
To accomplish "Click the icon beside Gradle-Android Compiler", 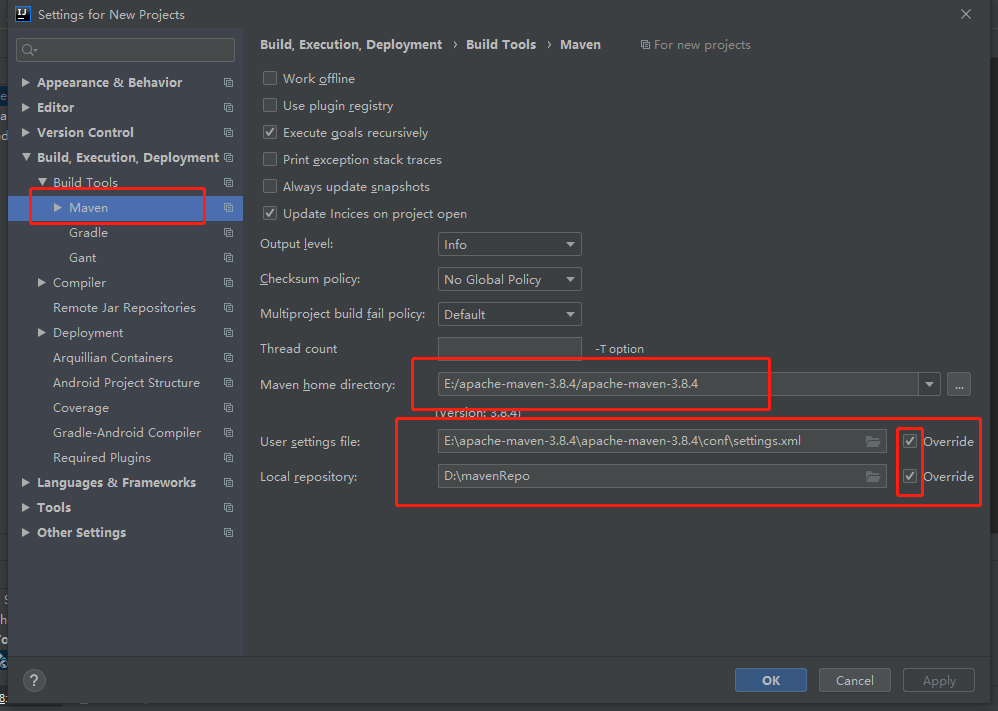I will [228, 433].
